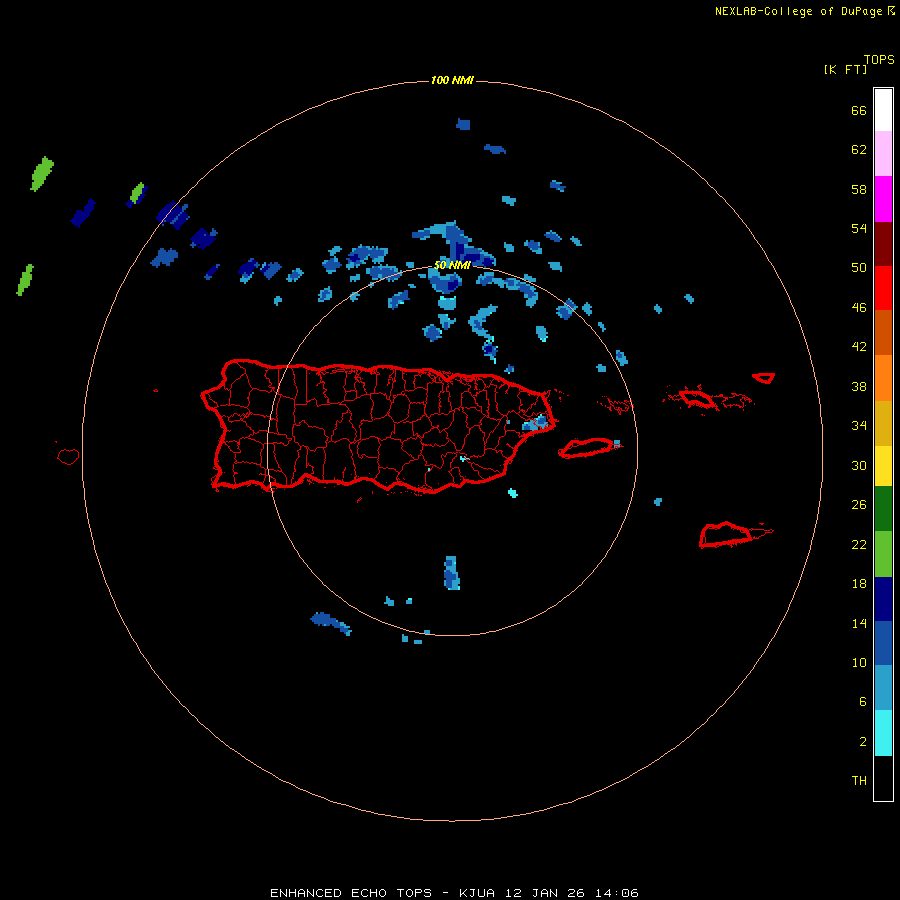
Task: Click the TH legend label
Action: coord(859,781)
